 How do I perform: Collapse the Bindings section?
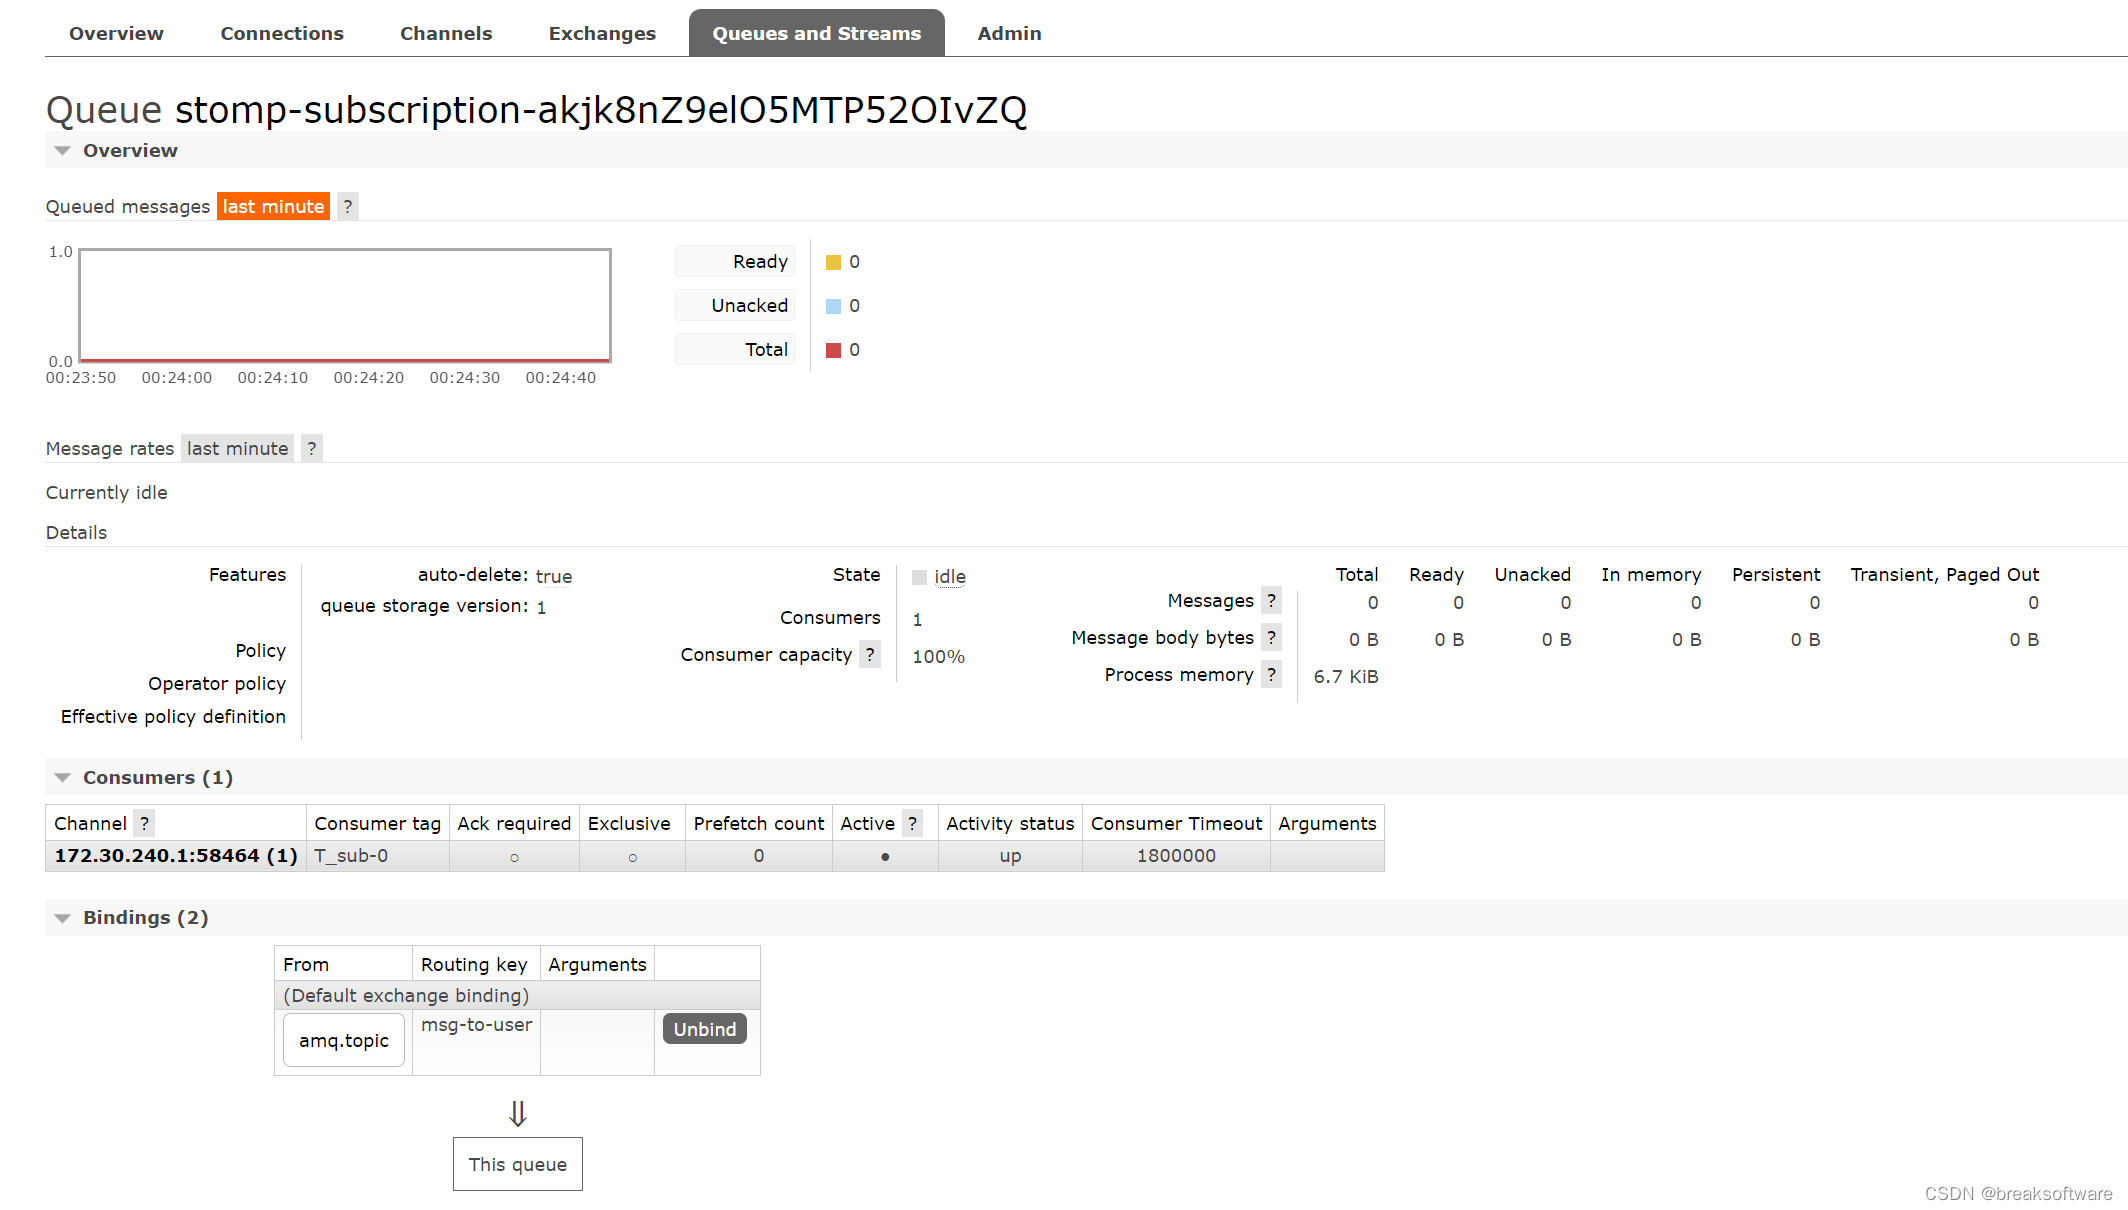pos(61,916)
